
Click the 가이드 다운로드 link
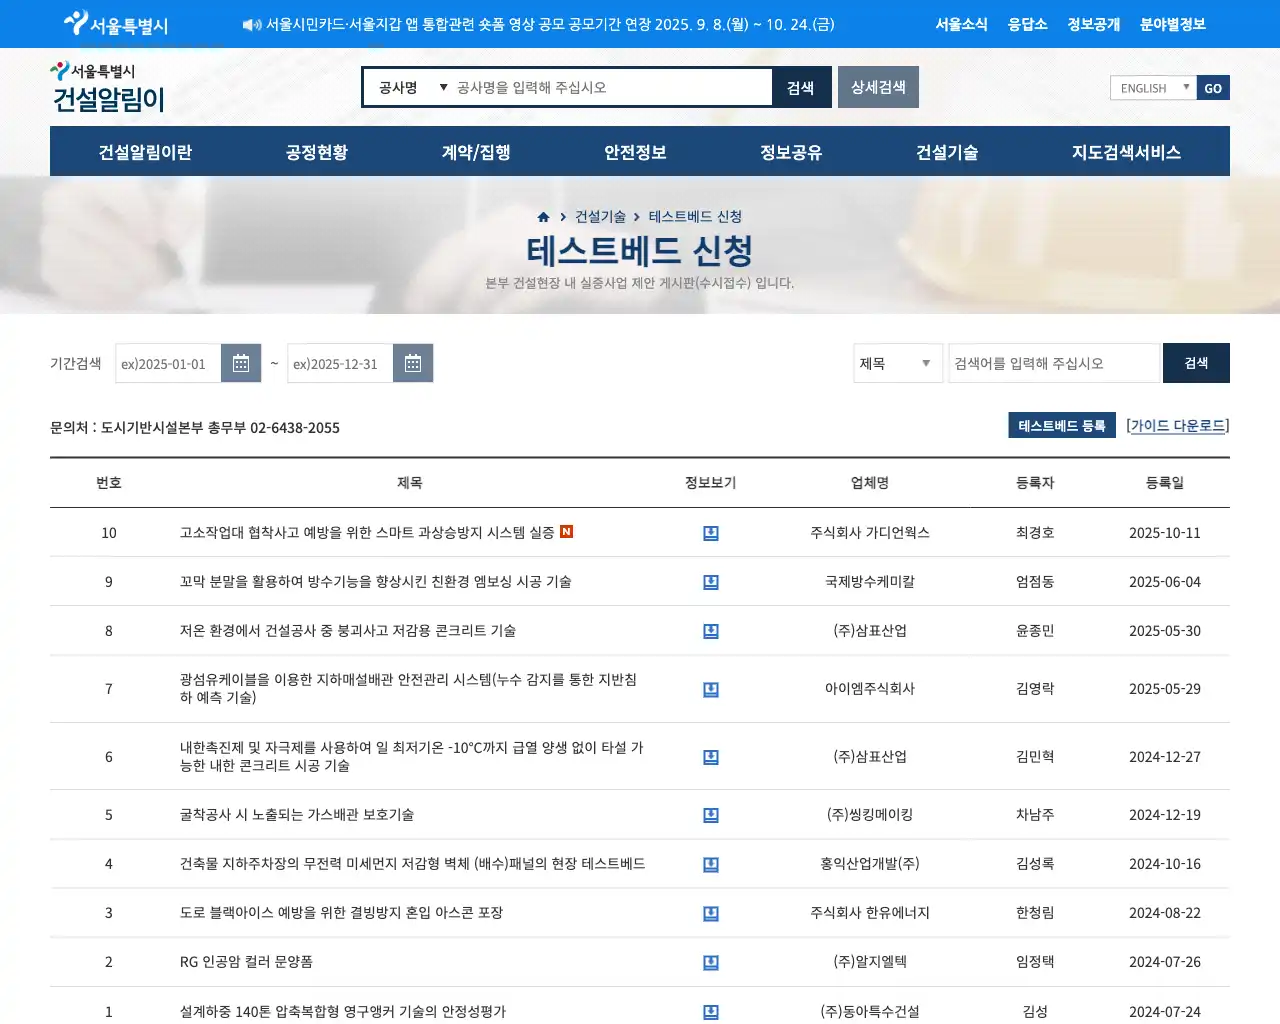pyautogui.click(x=1178, y=426)
